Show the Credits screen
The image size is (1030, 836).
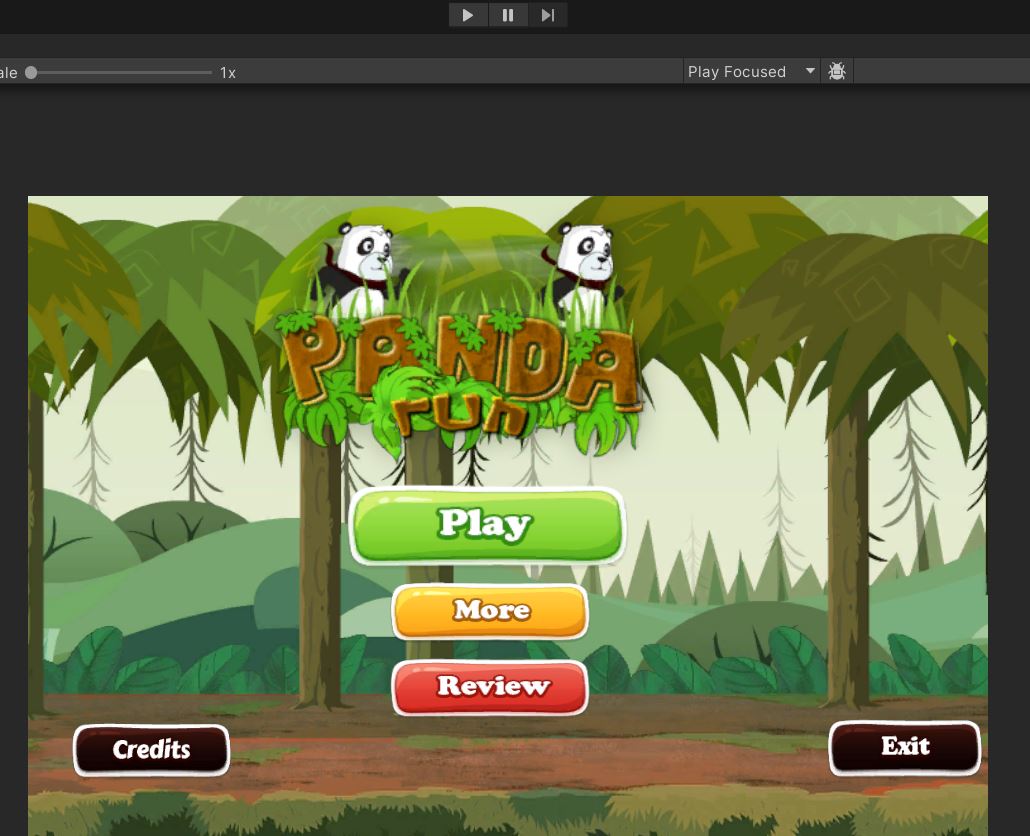(151, 749)
